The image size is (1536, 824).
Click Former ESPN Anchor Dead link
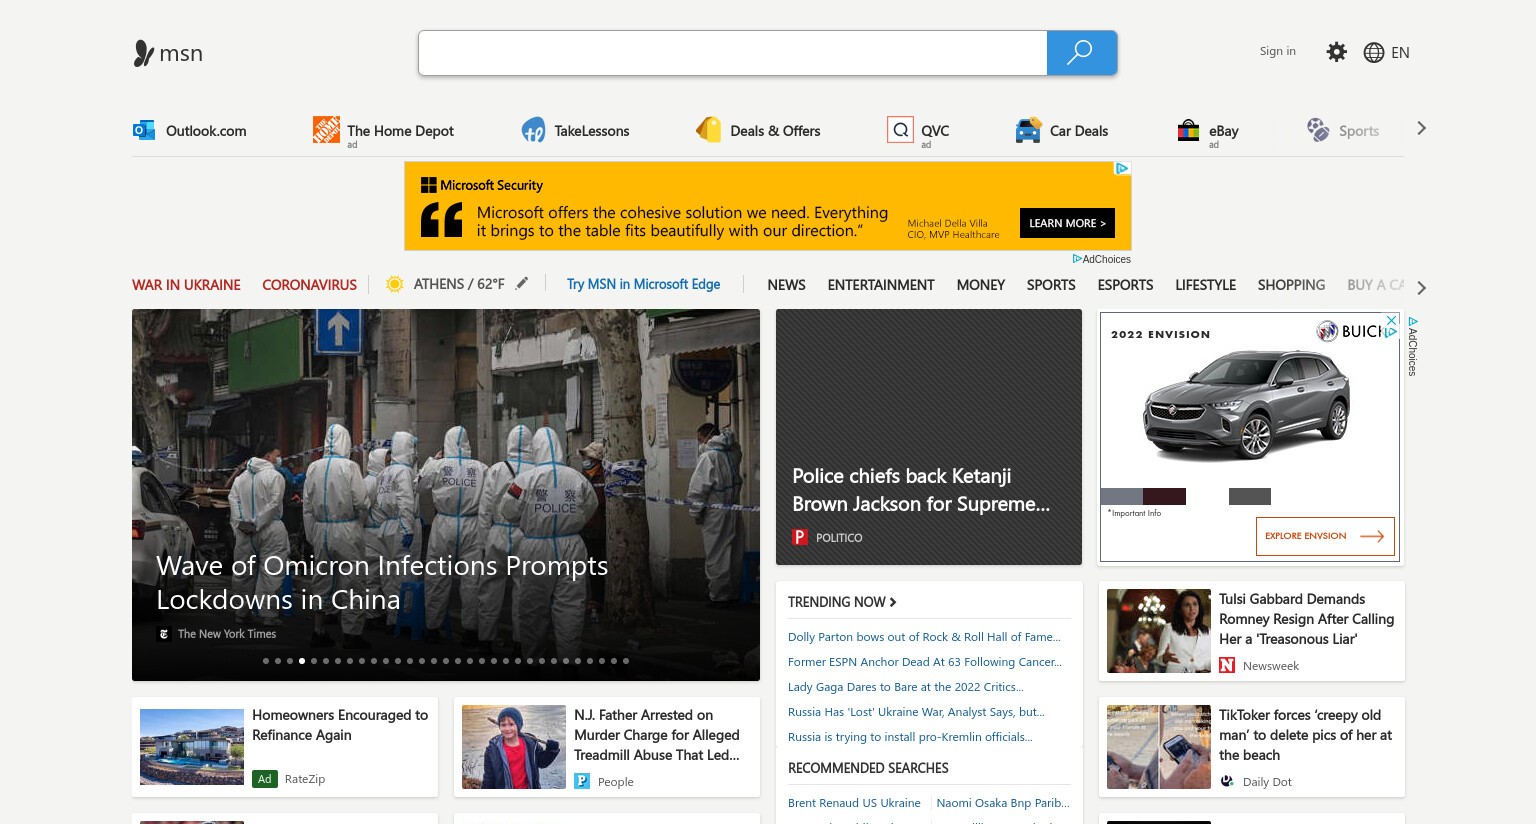click(925, 662)
